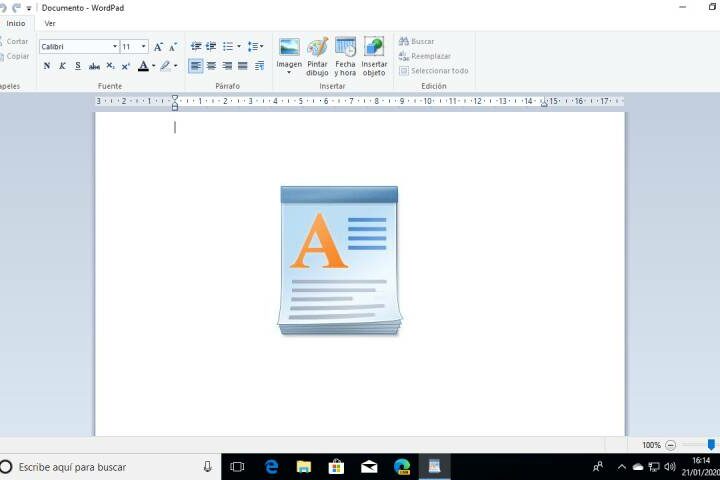Image resolution: width=720 pixels, height=480 pixels.
Task: Apply the text highlight color
Action: pyautogui.click(x=165, y=66)
